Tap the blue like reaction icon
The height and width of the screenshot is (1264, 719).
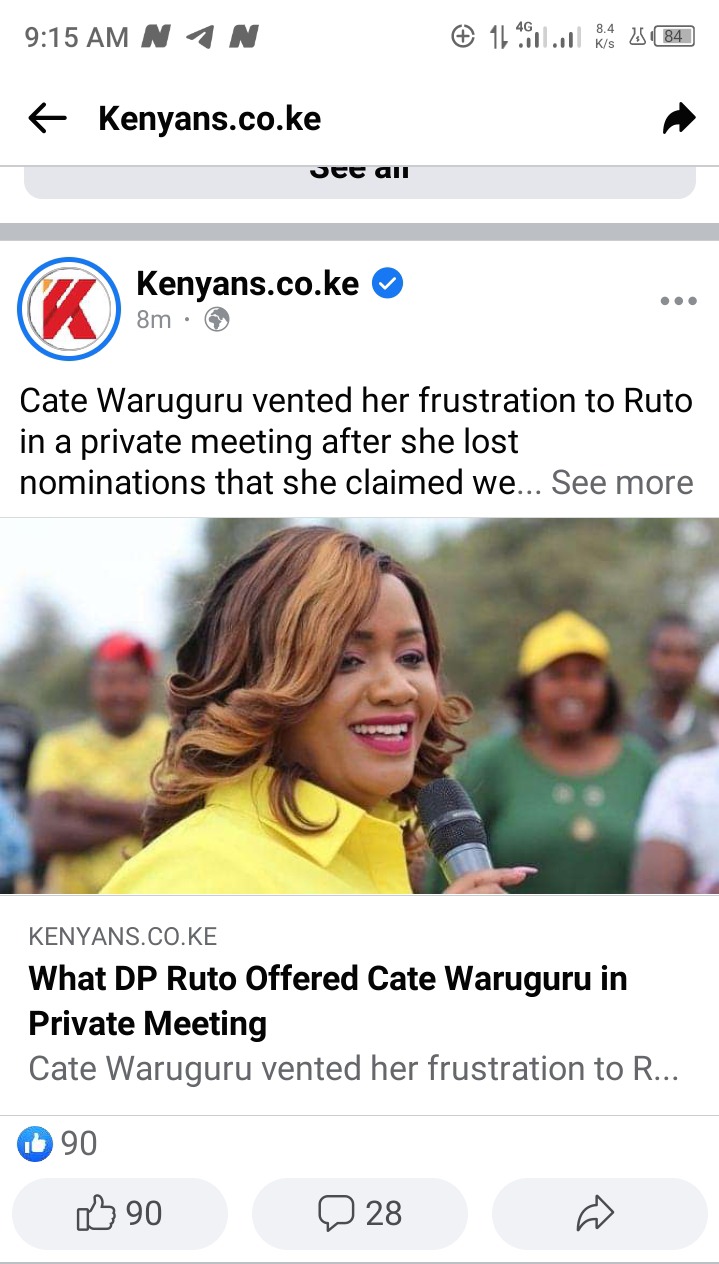click(35, 1144)
